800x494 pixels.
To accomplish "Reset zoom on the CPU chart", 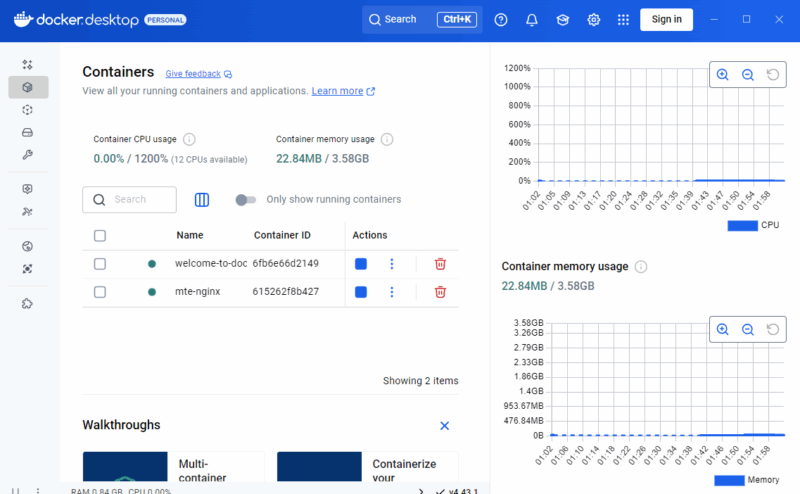I will pos(773,75).
